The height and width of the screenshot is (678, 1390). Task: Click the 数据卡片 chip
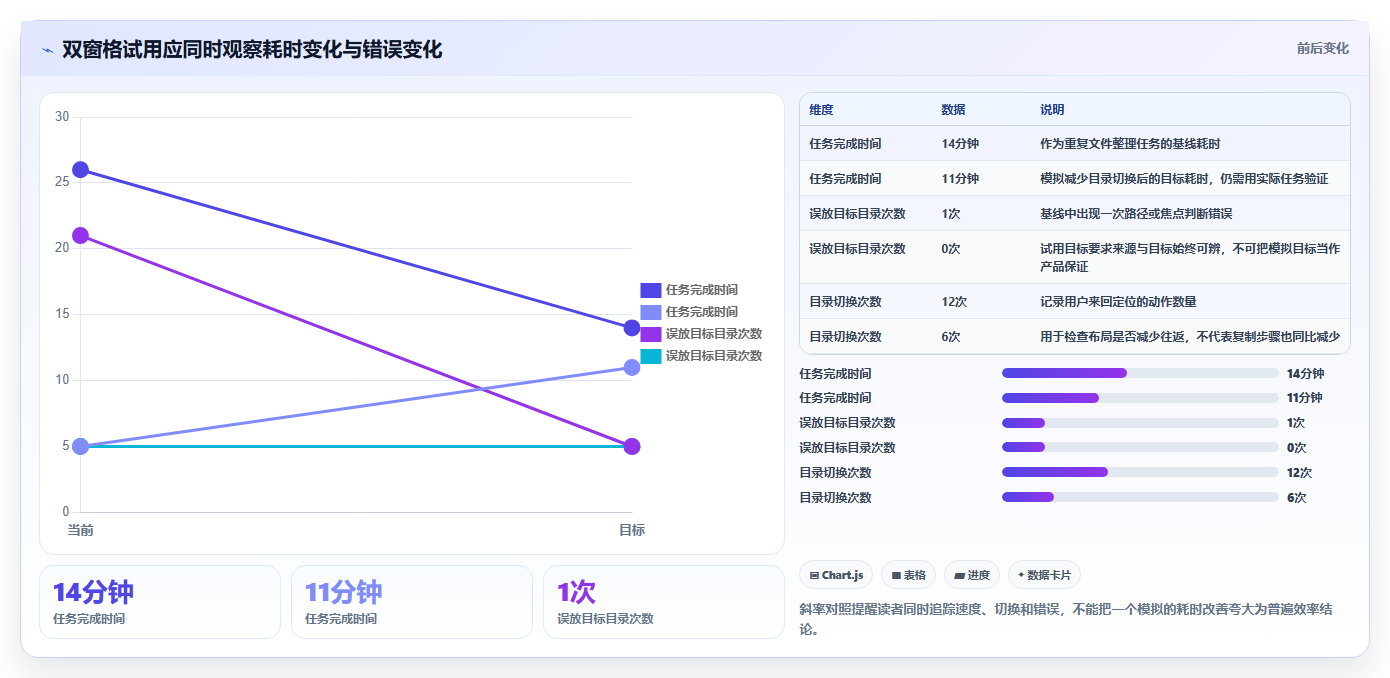pos(1044,575)
